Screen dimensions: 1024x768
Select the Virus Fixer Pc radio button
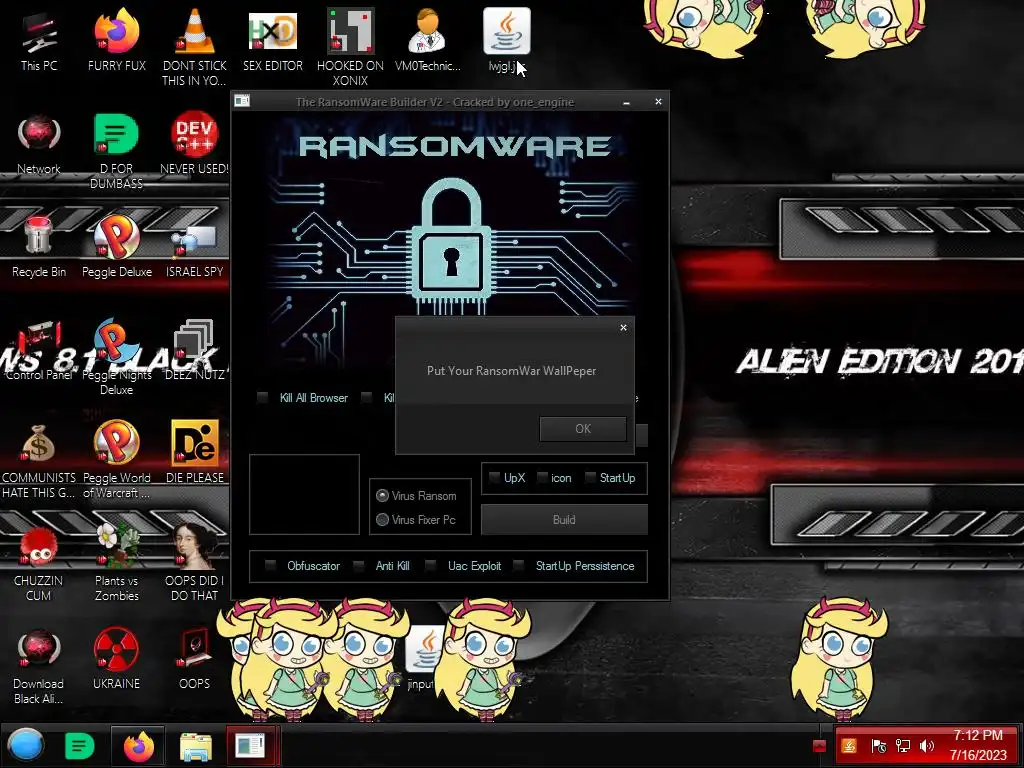click(383, 520)
